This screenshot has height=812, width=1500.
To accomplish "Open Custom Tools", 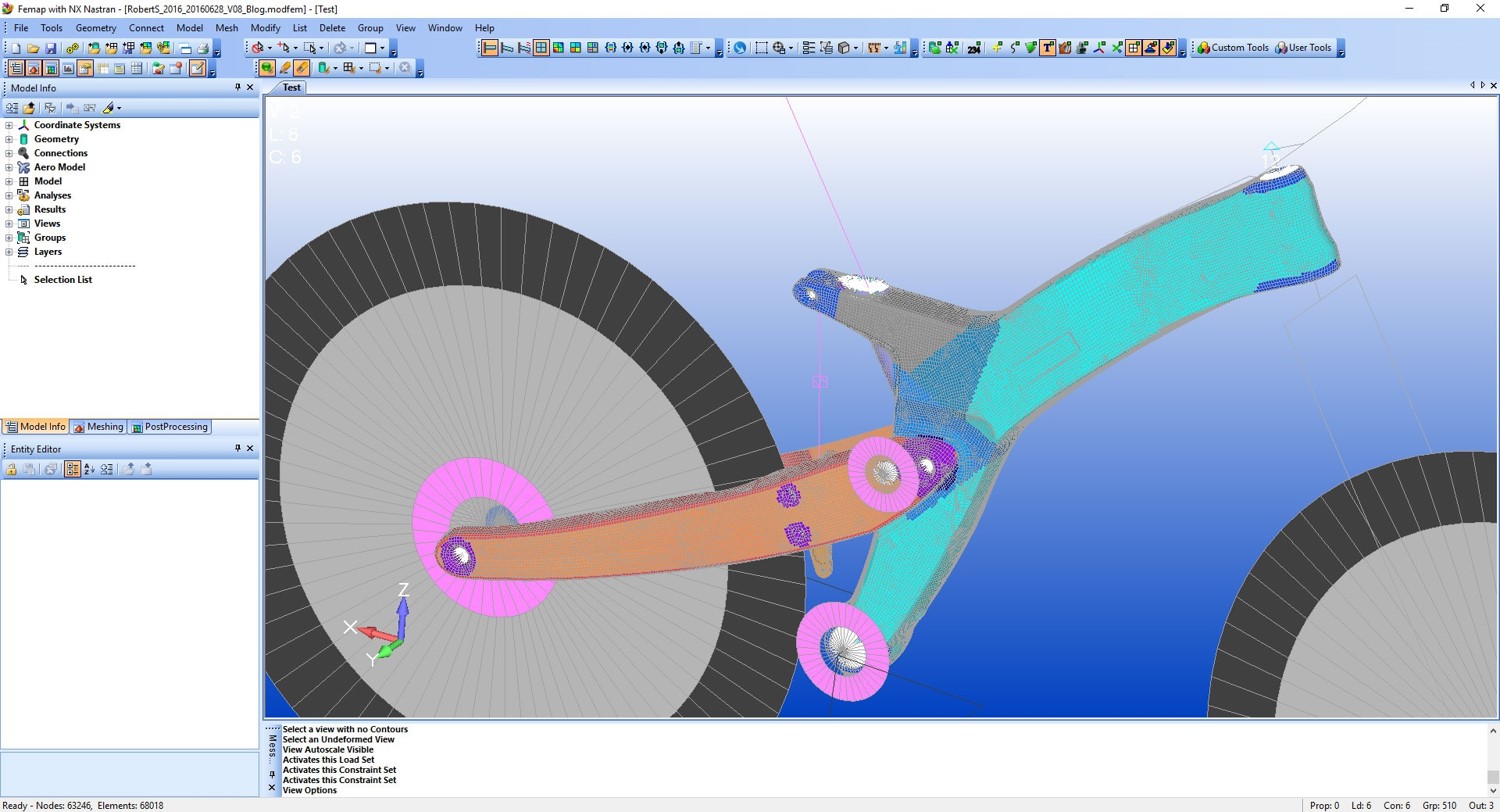I will coord(1232,47).
